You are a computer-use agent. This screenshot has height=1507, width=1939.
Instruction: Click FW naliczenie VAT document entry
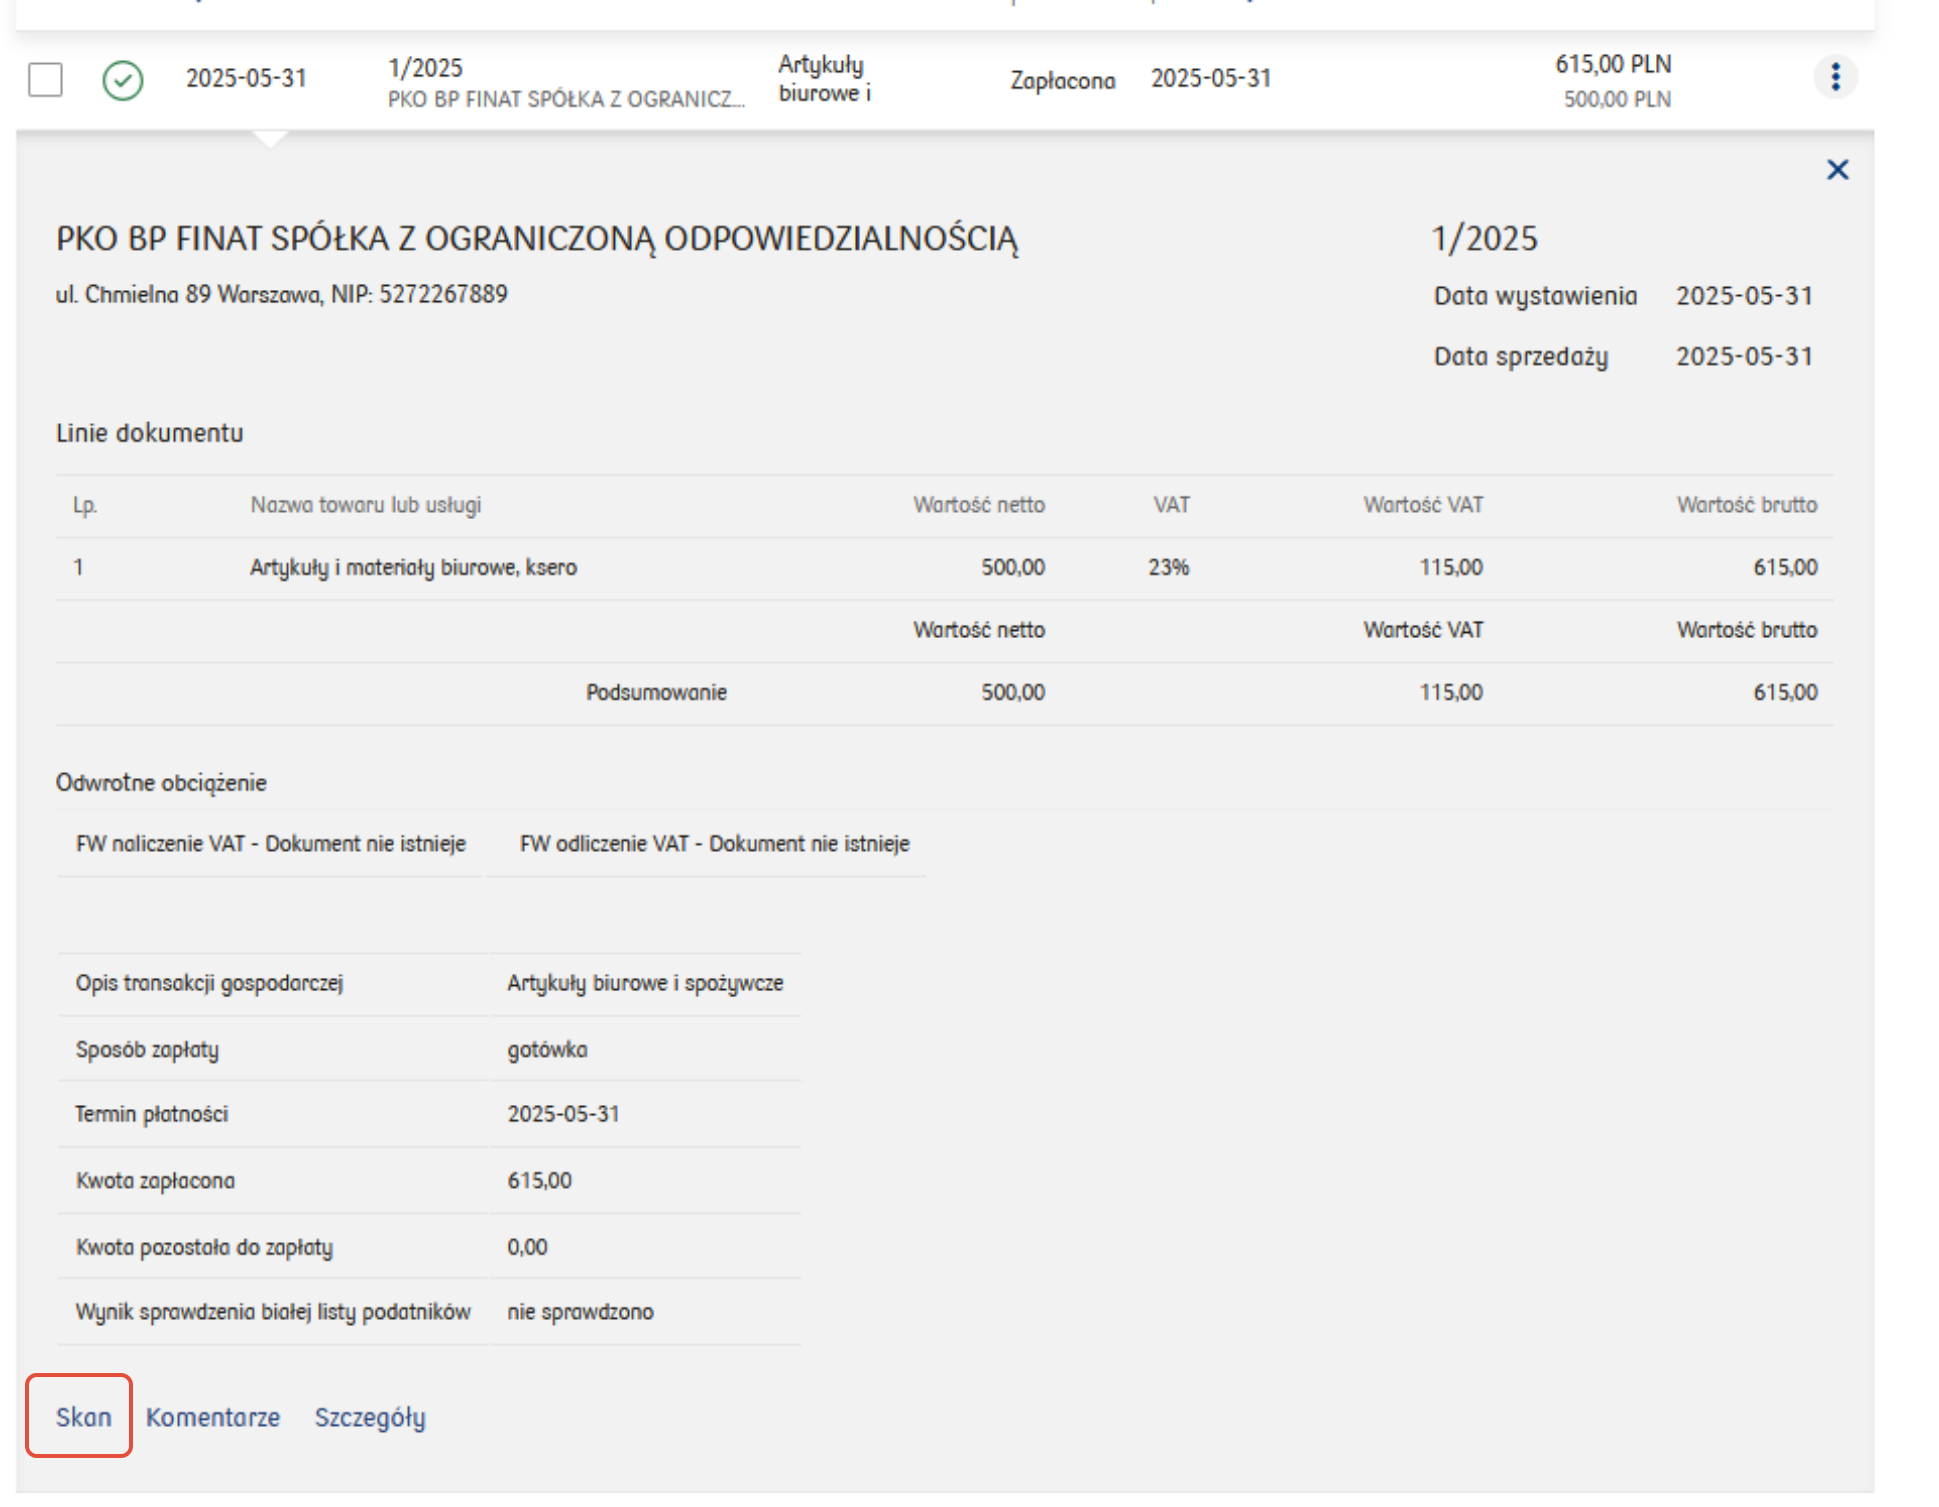(x=271, y=844)
